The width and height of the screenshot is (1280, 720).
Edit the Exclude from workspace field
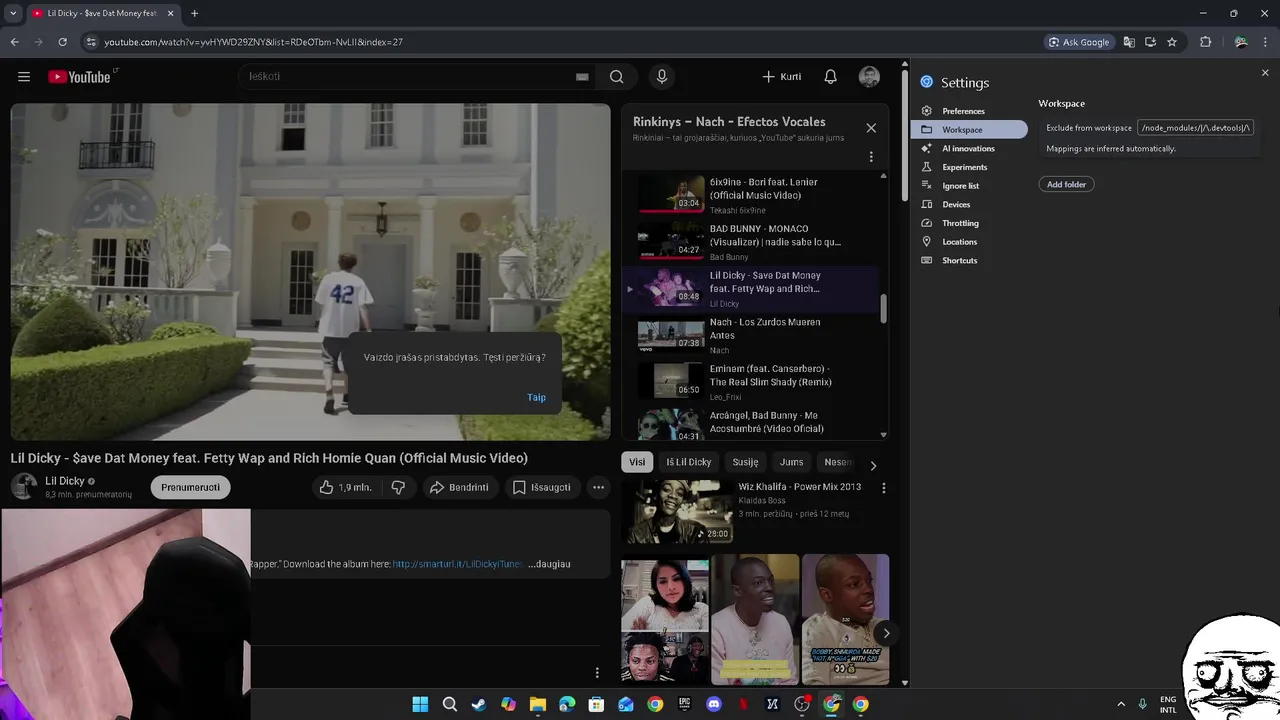tap(1196, 128)
